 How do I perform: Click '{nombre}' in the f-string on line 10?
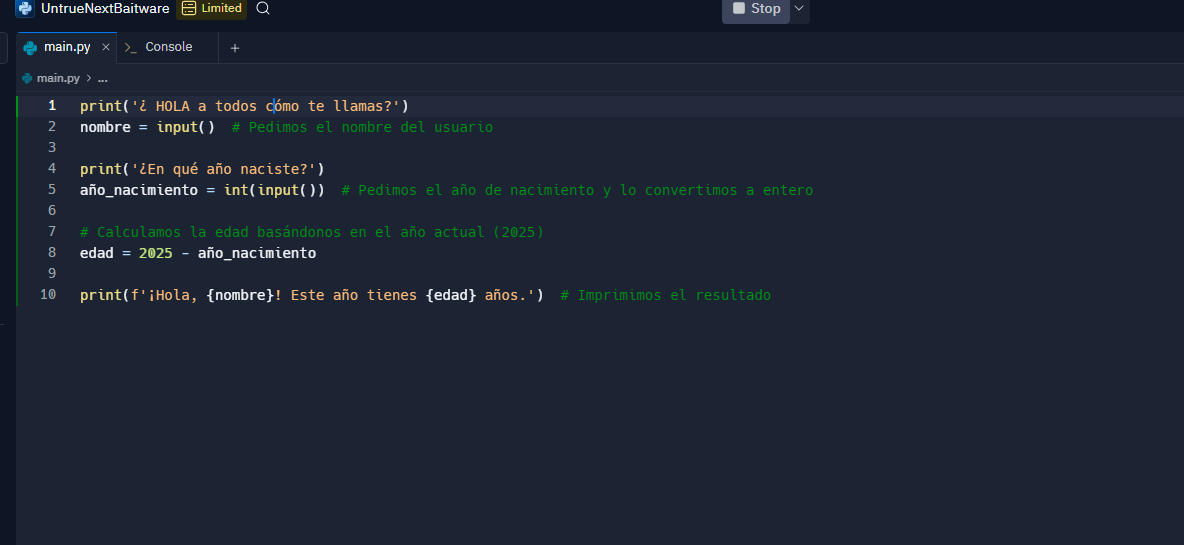click(x=240, y=295)
